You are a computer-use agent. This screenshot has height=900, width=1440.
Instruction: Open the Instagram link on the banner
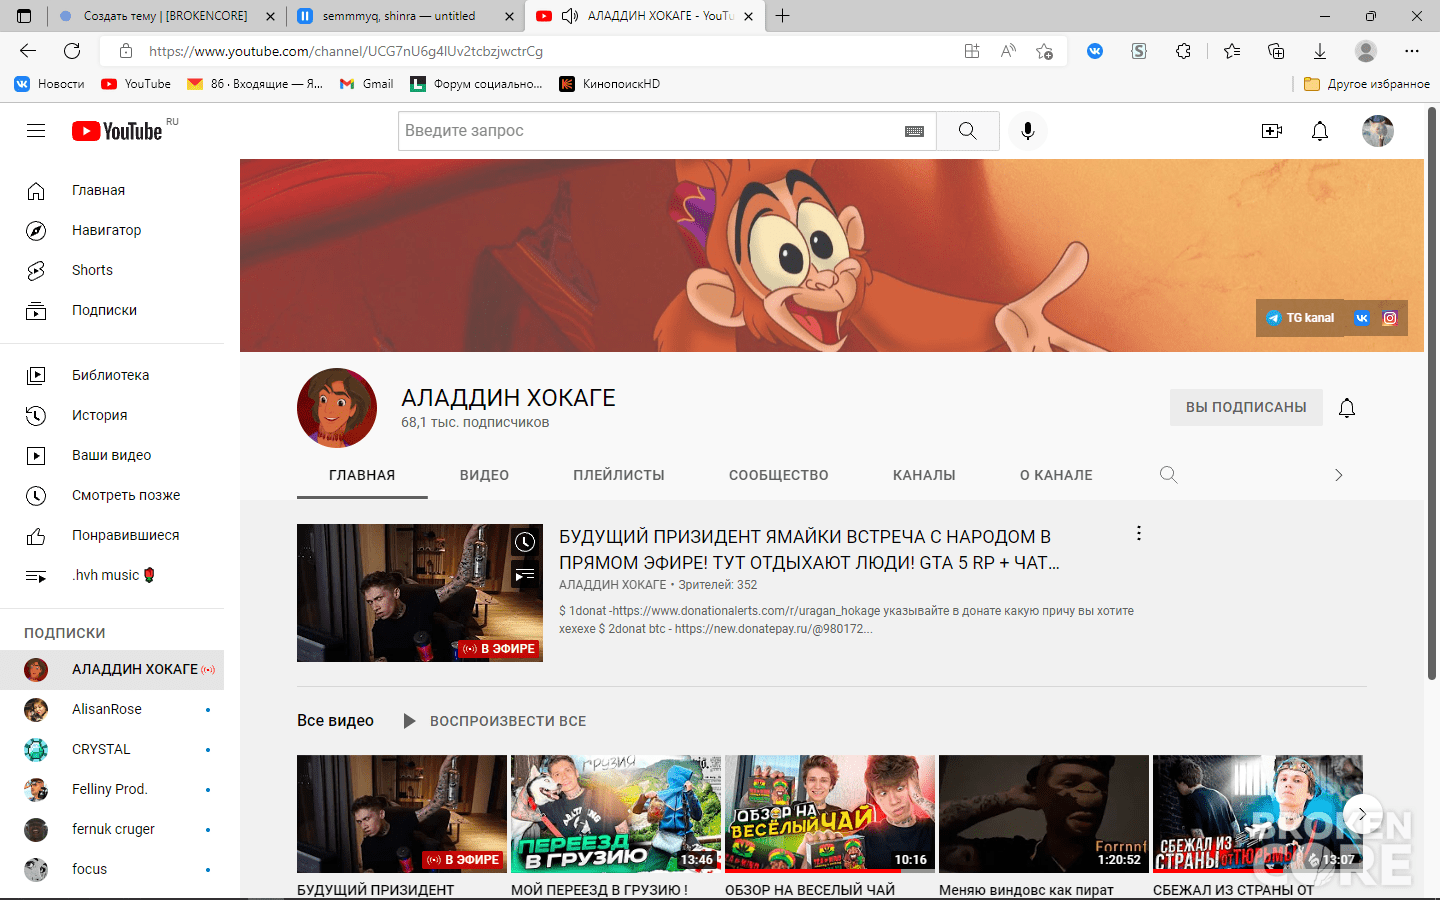1390,318
